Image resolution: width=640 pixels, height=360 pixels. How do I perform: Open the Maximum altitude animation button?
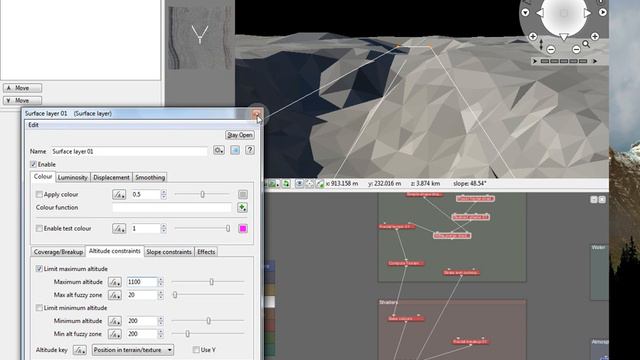coord(115,282)
